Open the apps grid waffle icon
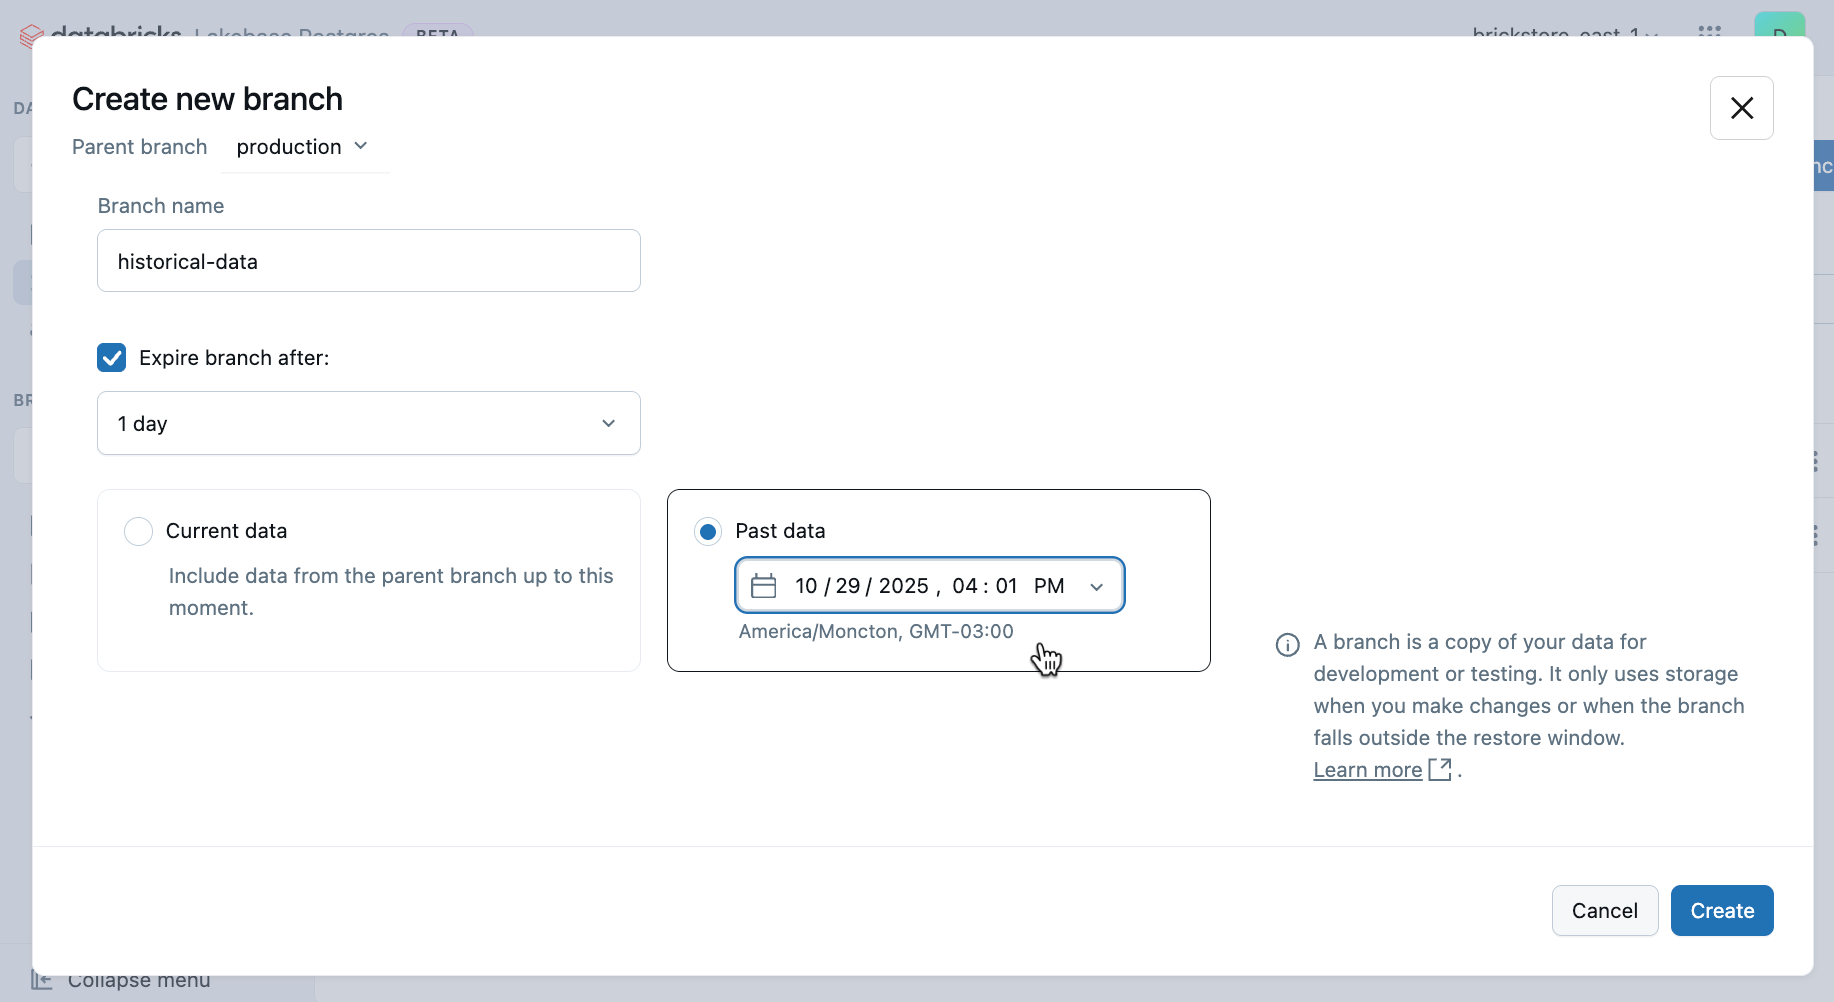This screenshot has height=1002, width=1834. tap(1711, 33)
